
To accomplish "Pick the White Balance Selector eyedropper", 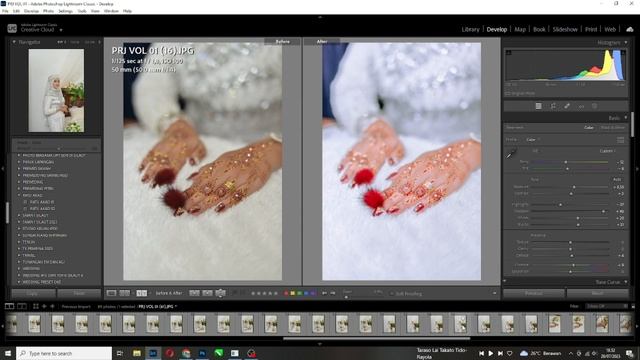I will click(x=511, y=154).
